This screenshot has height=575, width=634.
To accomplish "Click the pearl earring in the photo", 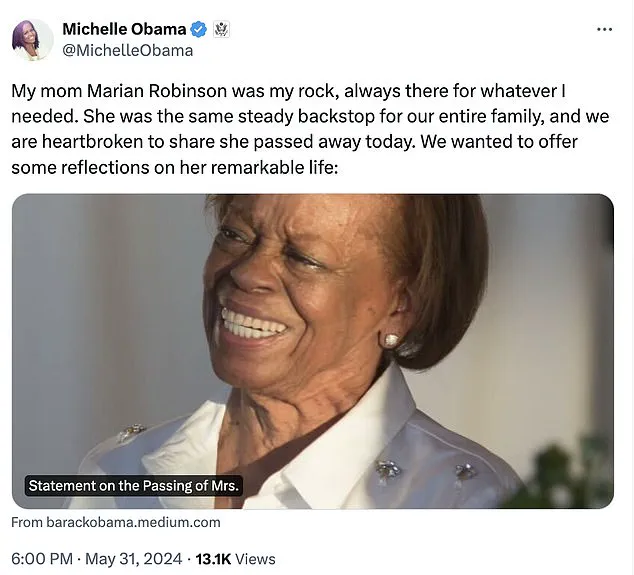I will tap(390, 340).
